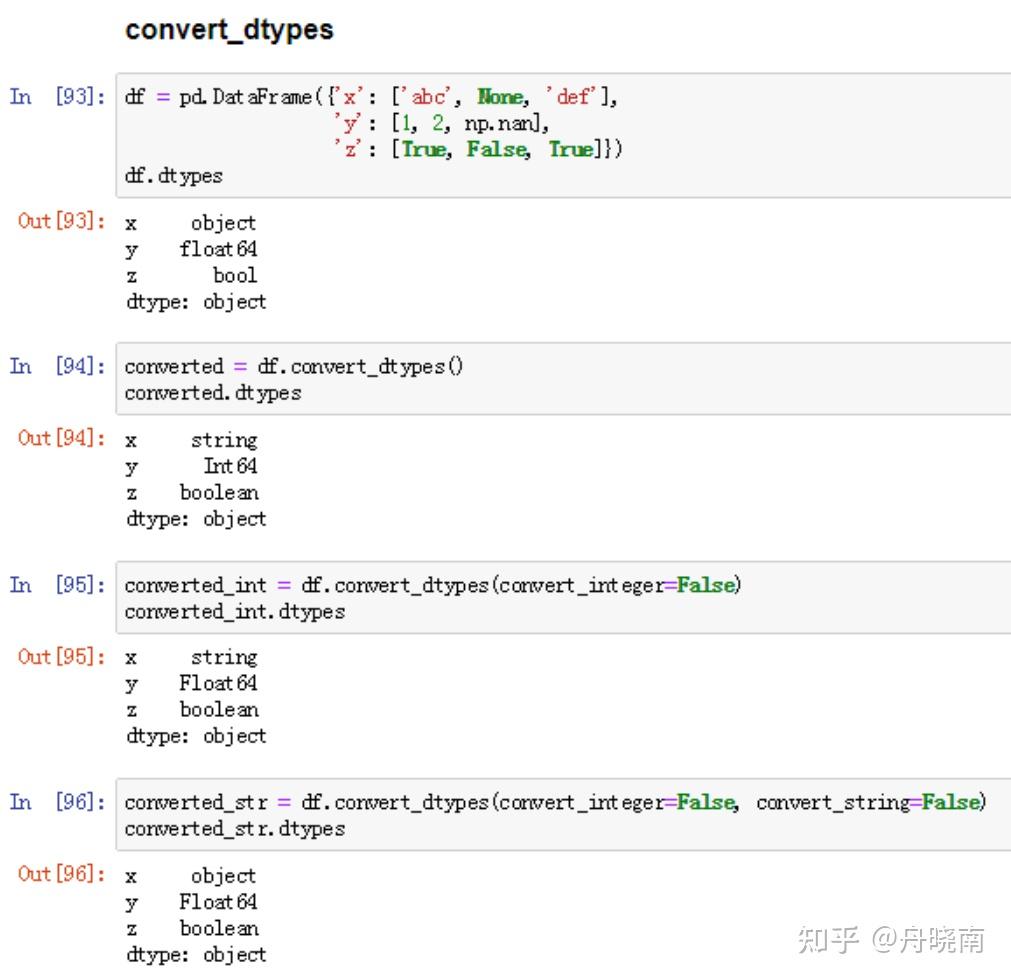Screen dimensions: 1011x980
Task: Click the Out[96] output prompt
Action: (61, 874)
